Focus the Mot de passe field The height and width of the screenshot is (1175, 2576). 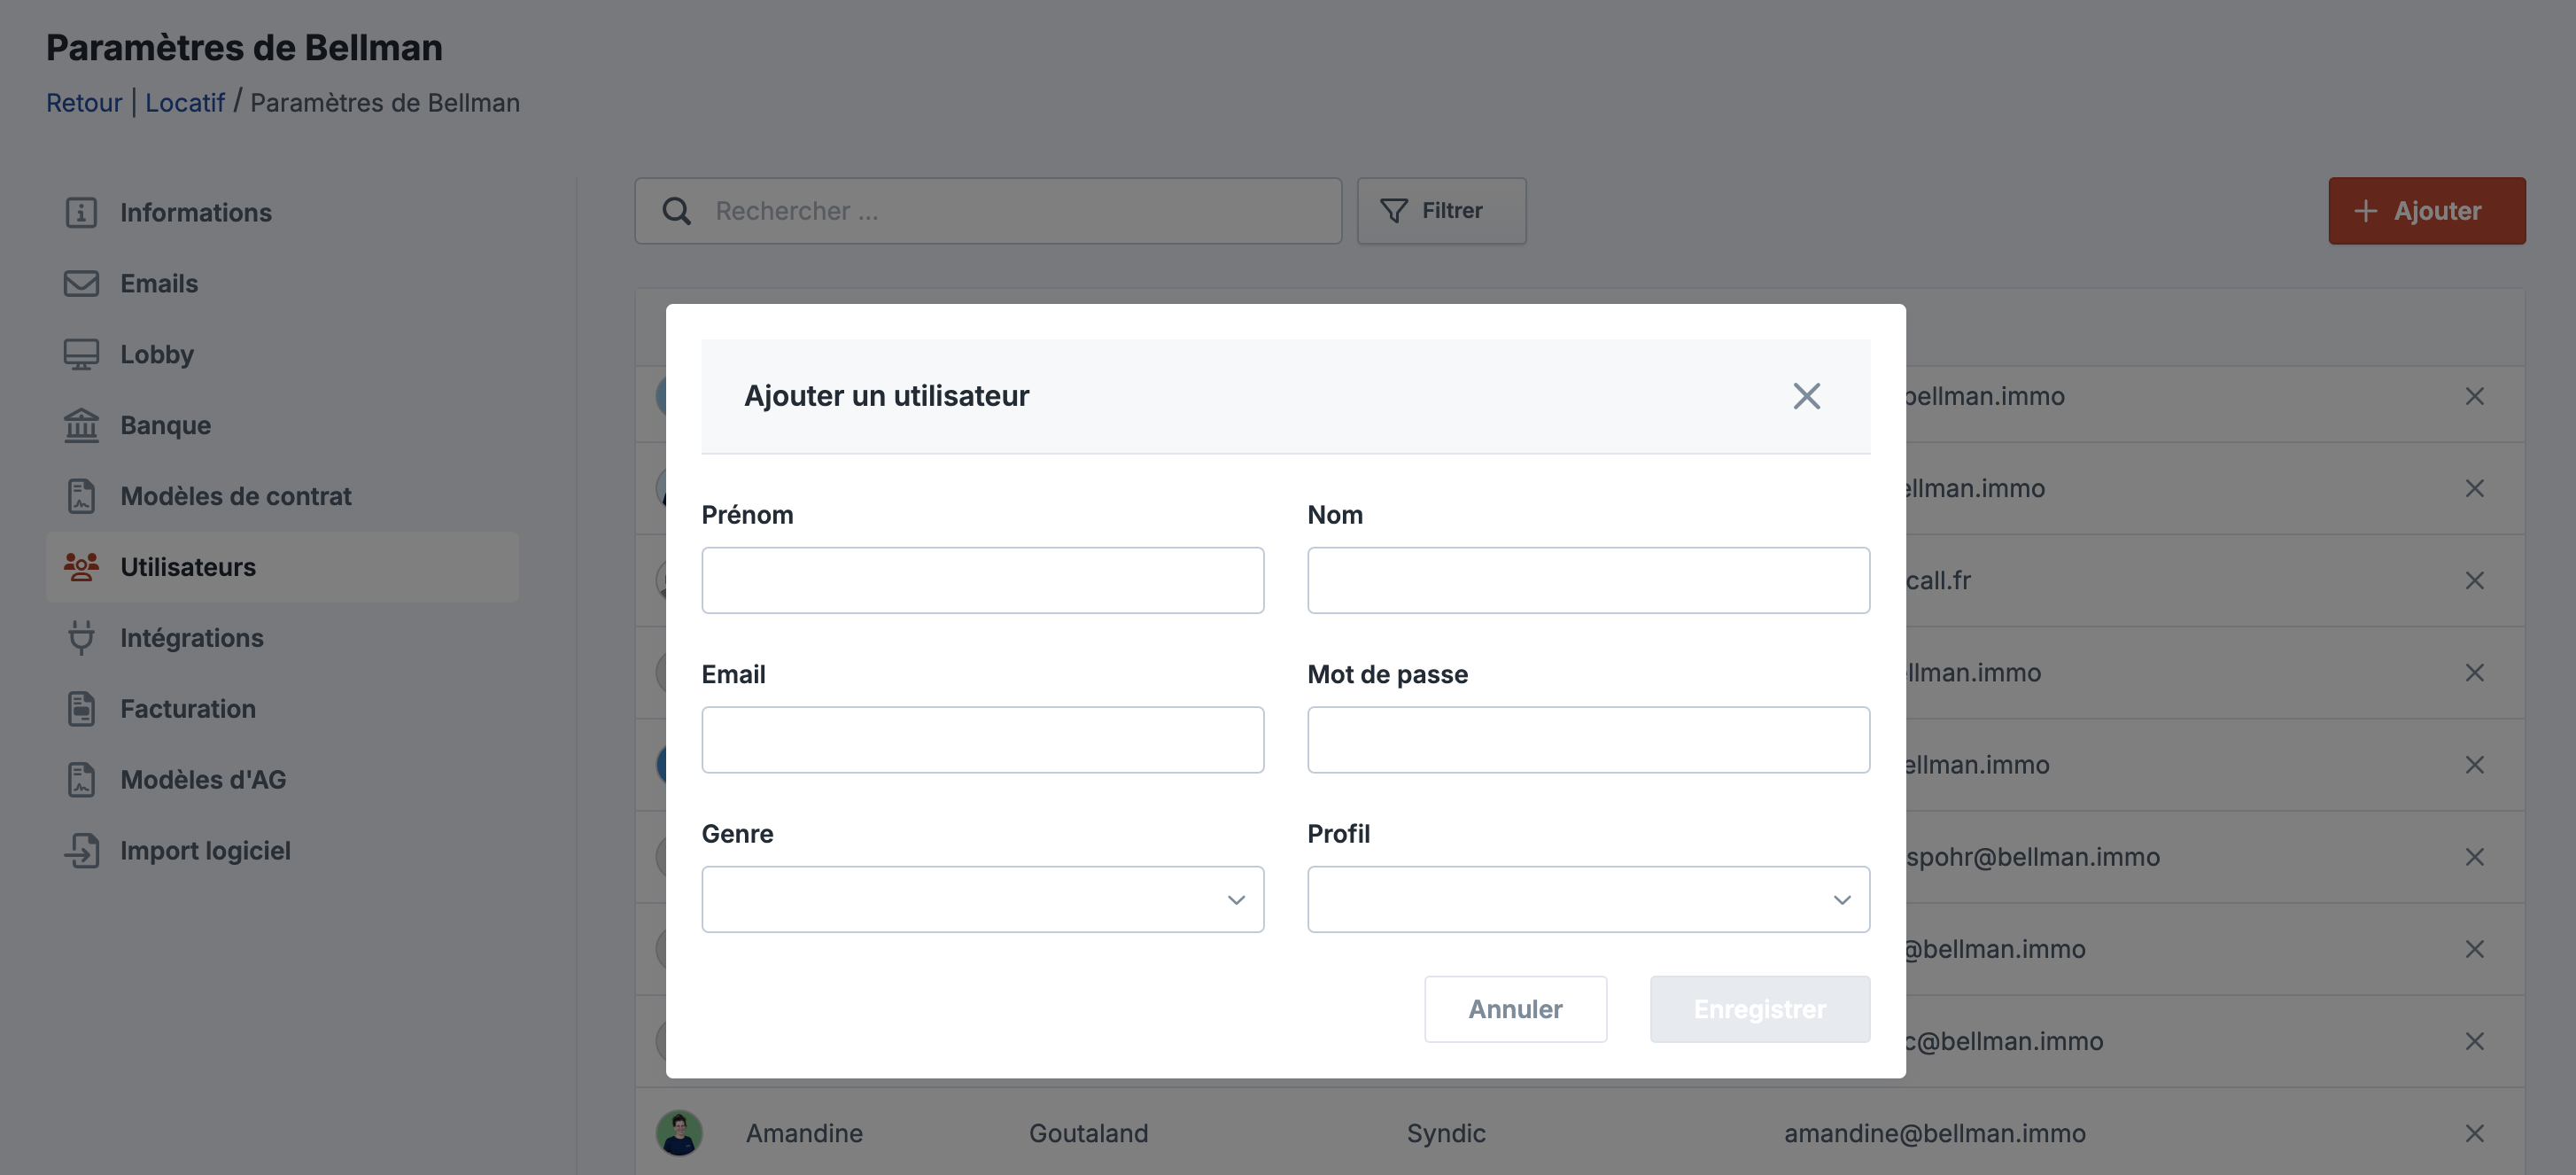point(1588,740)
